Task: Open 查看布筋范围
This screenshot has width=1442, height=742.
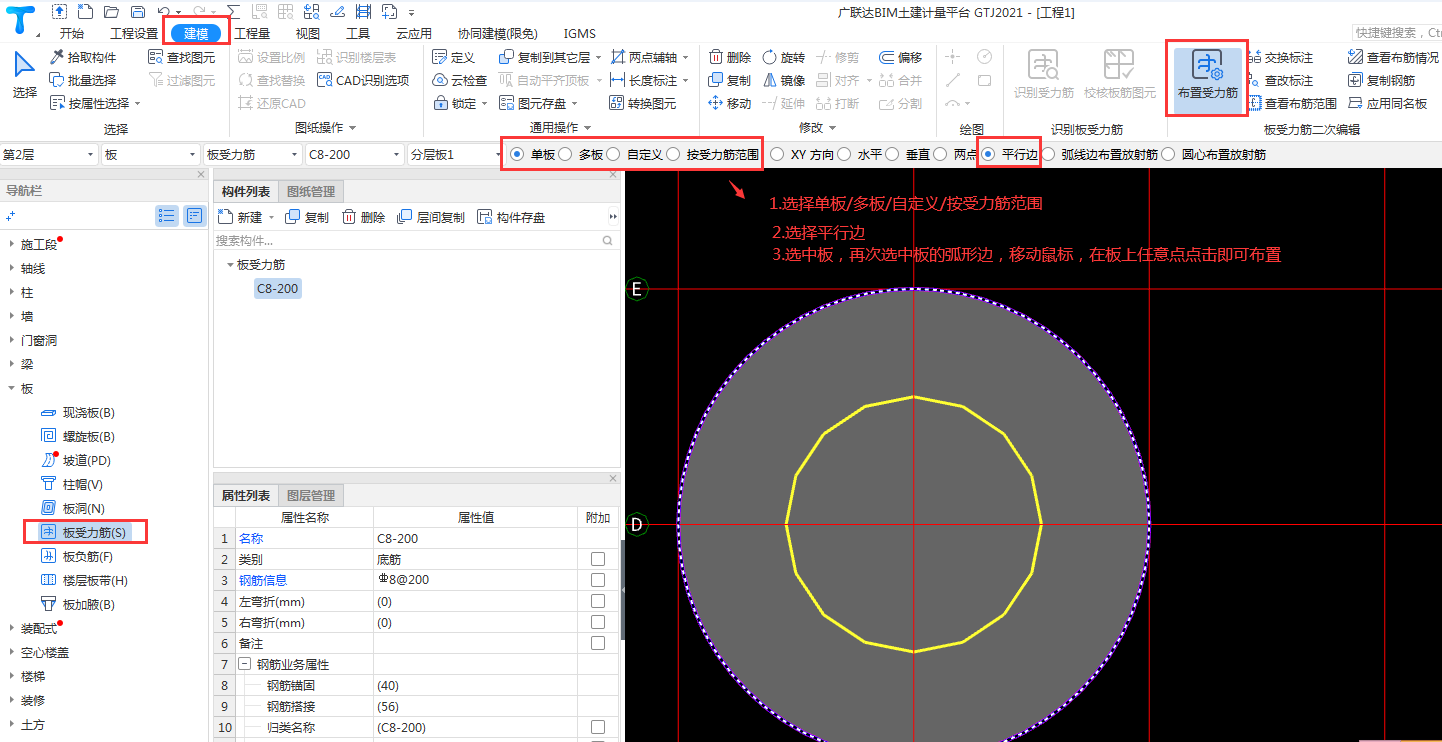Action: coord(1292,103)
